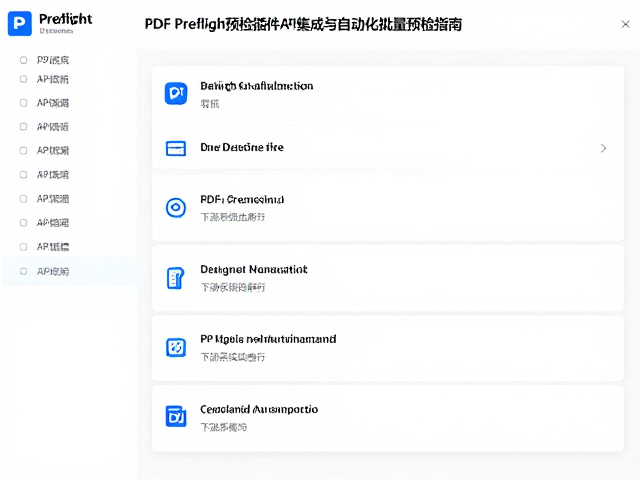Select the circle of the AP entry directly under "PD"
The image size is (640, 480).
click(x=24, y=79)
